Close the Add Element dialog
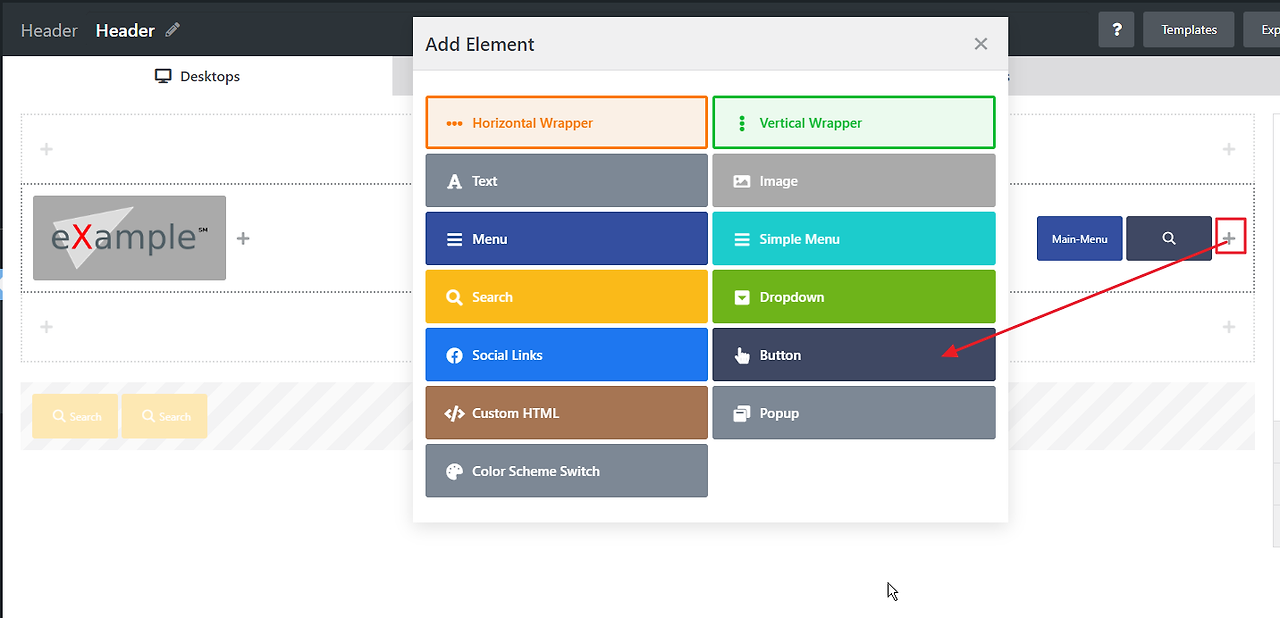Screen dimensions: 1280x618 [x=981, y=44]
